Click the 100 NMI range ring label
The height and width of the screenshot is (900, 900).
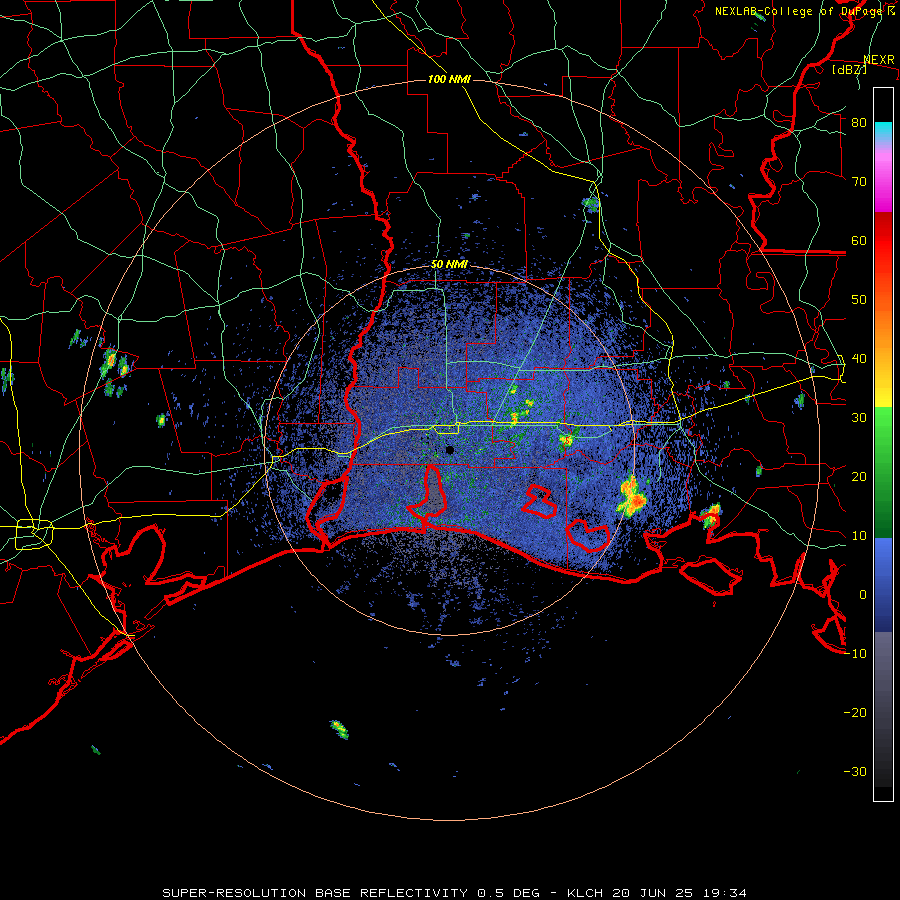[449, 79]
